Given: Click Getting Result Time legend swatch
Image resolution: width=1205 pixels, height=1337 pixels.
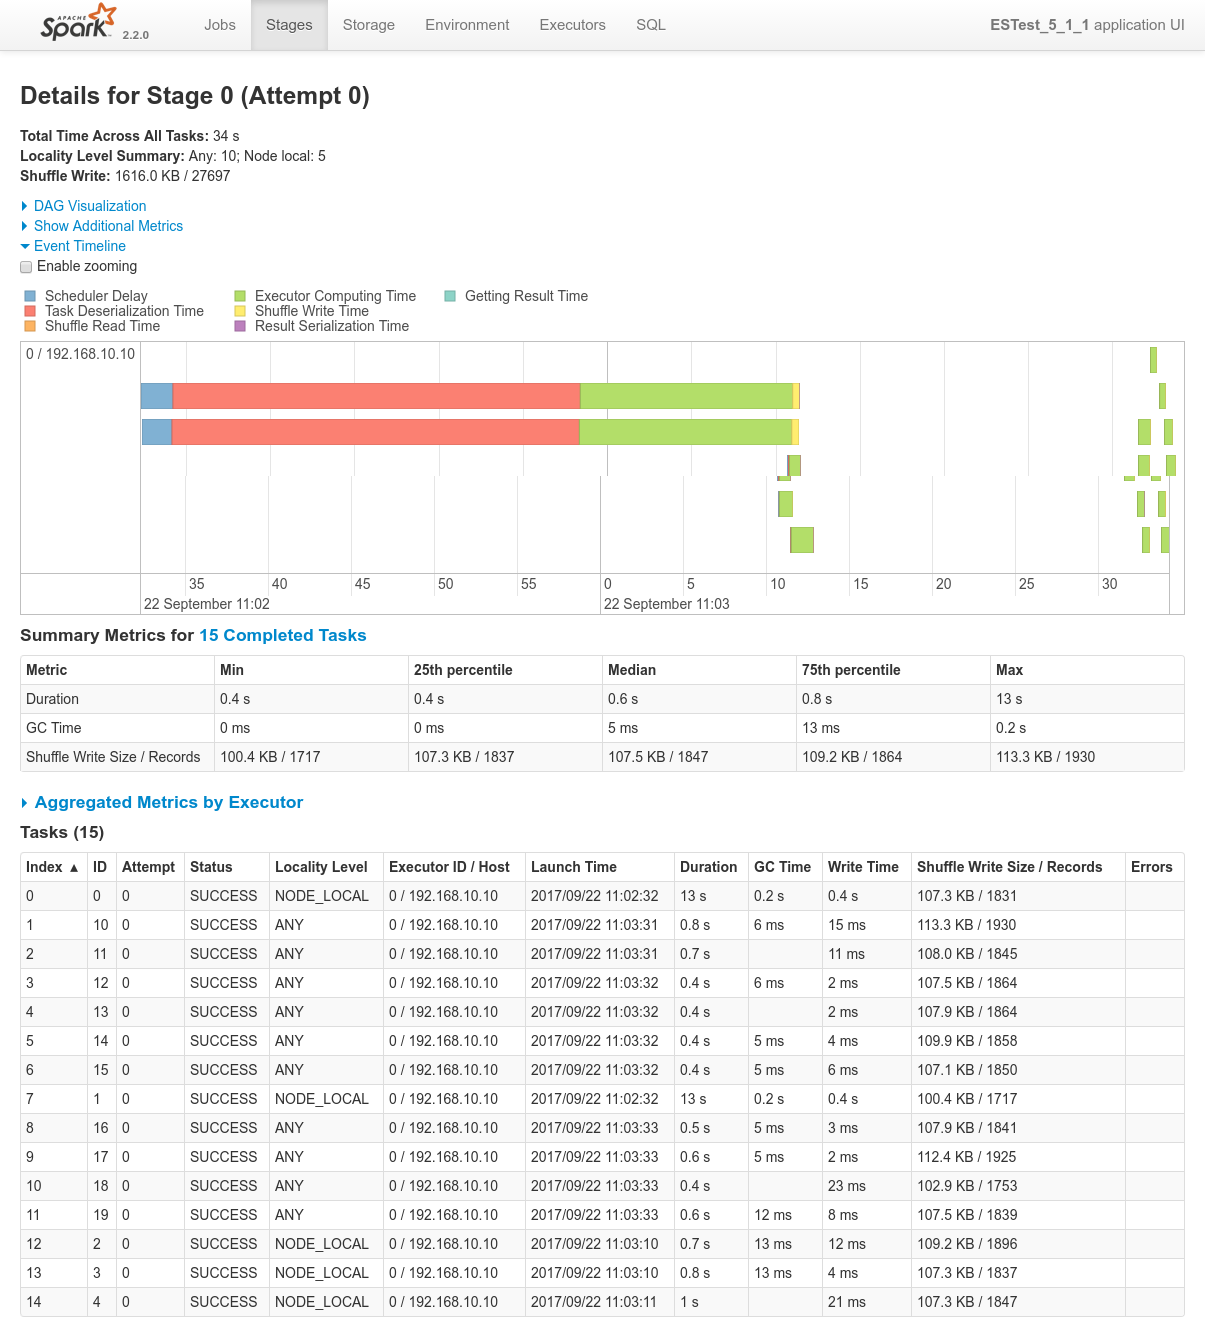Looking at the screenshot, I should (x=450, y=296).
